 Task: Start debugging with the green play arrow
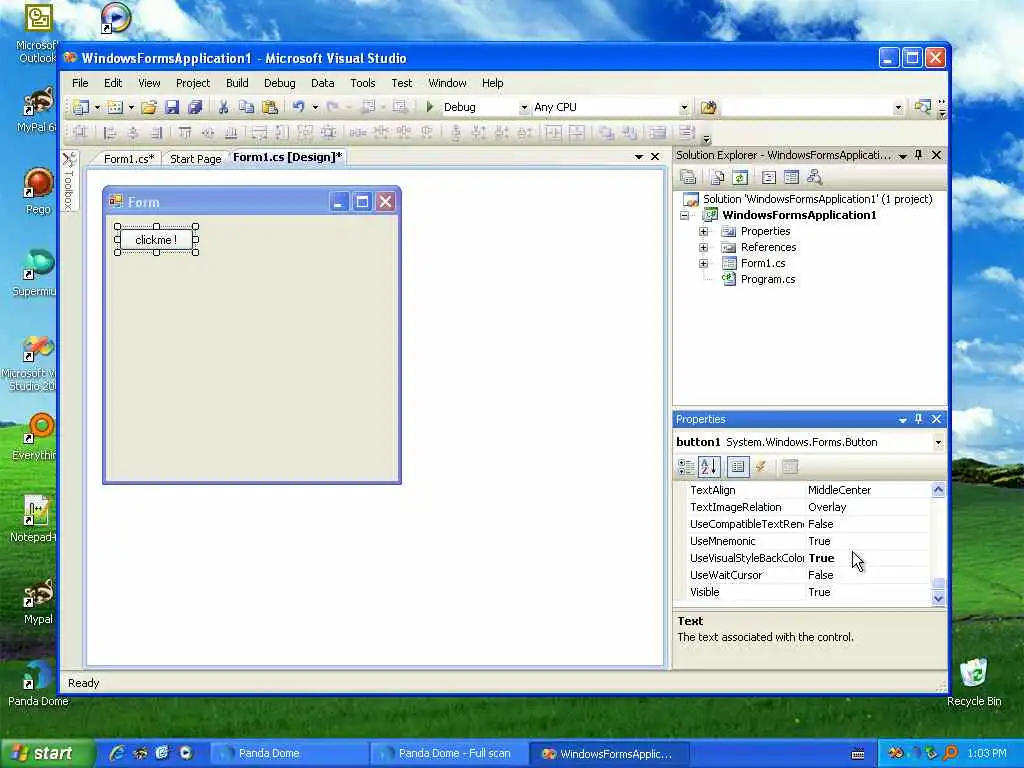click(429, 107)
